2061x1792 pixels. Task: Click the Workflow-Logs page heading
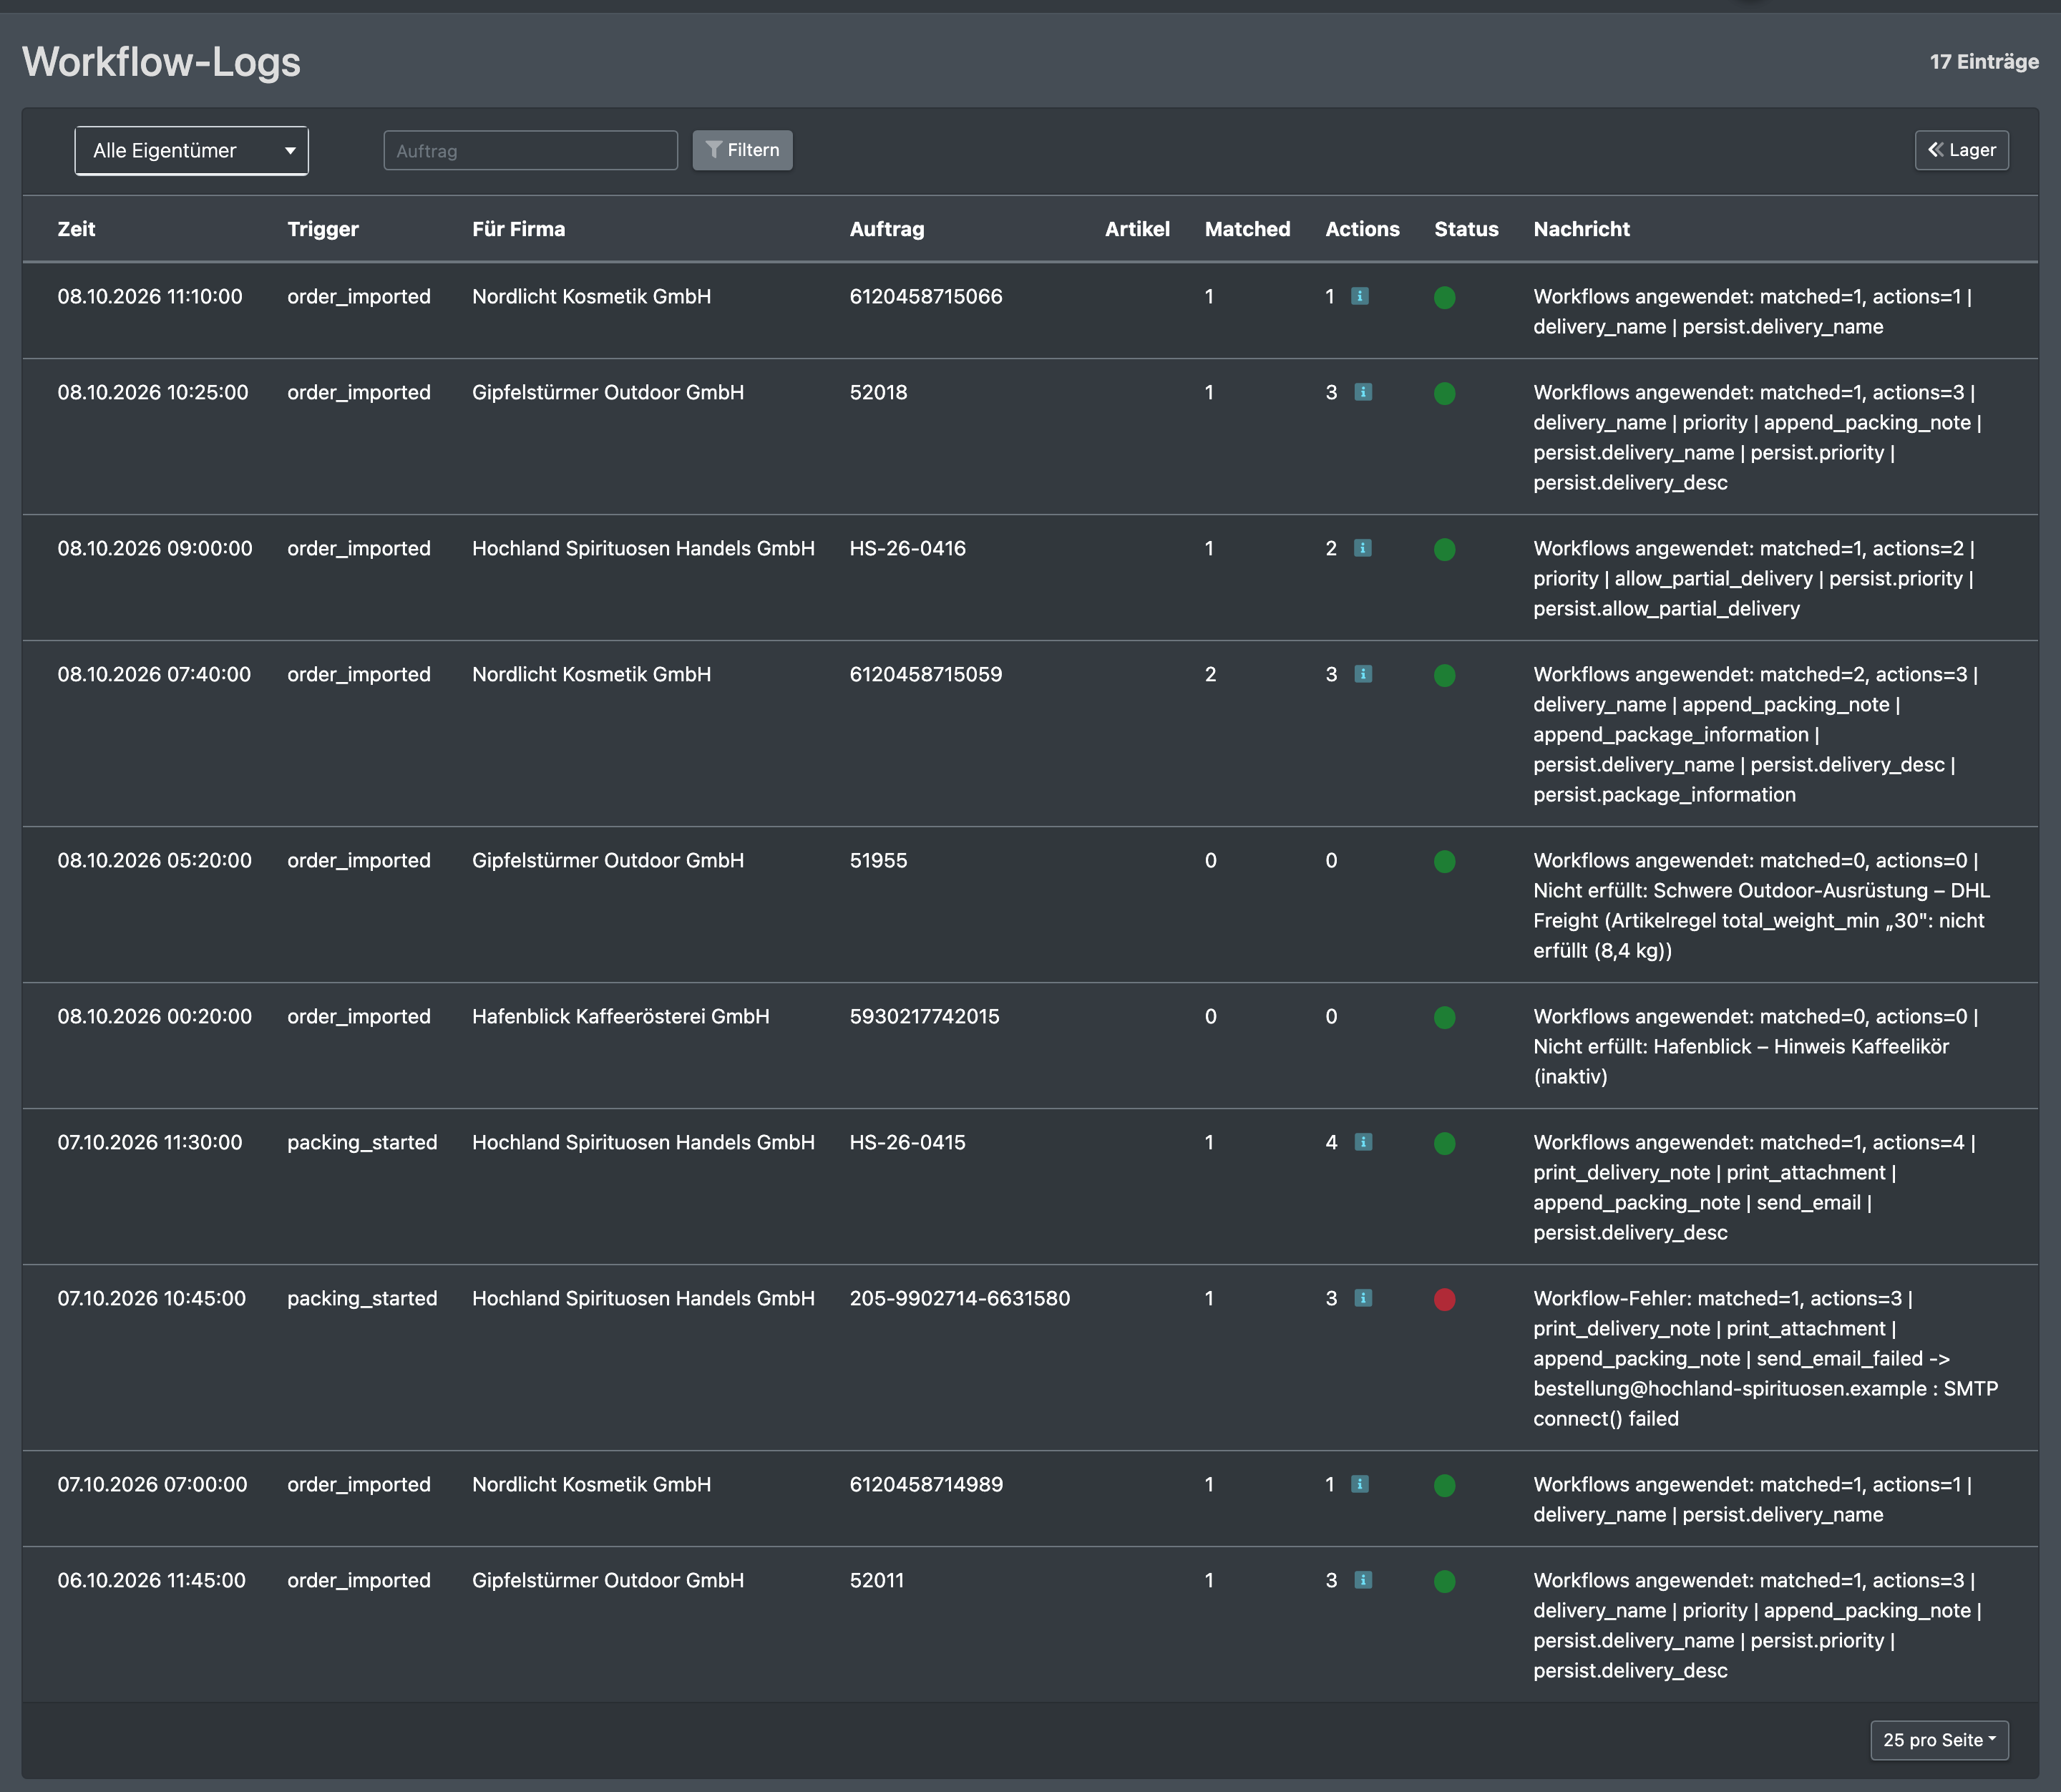[161, 62]
